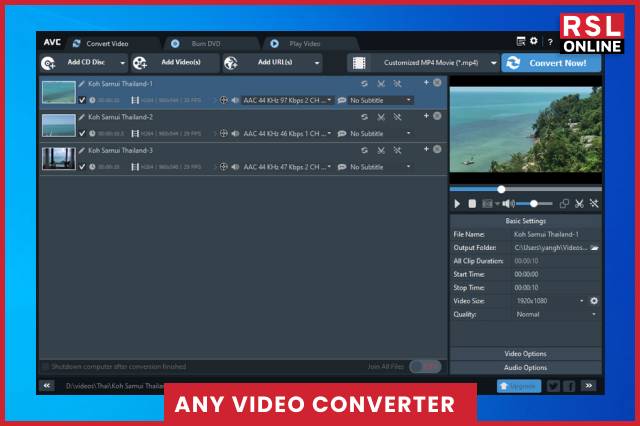
Task: Click the plus icon for Koh Samui Thailand-3
Action: (426, 149)
